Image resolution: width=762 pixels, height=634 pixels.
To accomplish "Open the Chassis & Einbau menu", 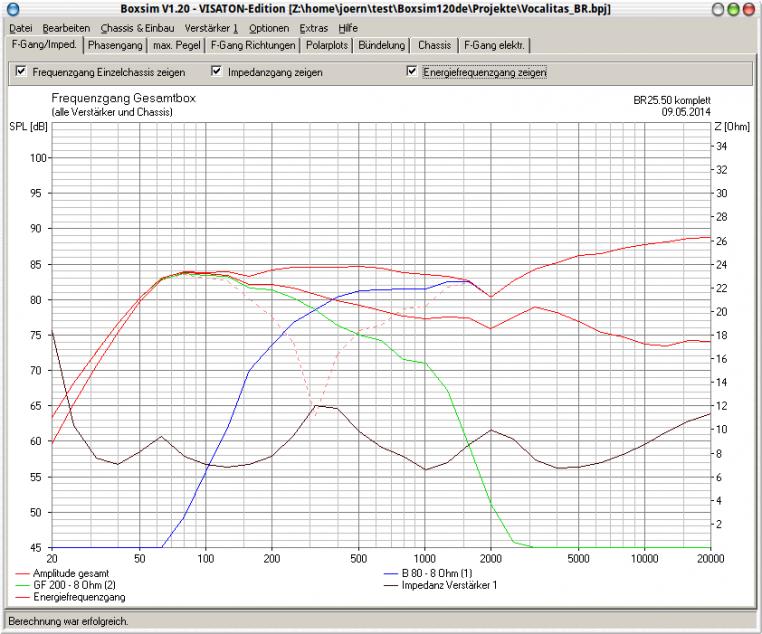I will tap(138, 28).
